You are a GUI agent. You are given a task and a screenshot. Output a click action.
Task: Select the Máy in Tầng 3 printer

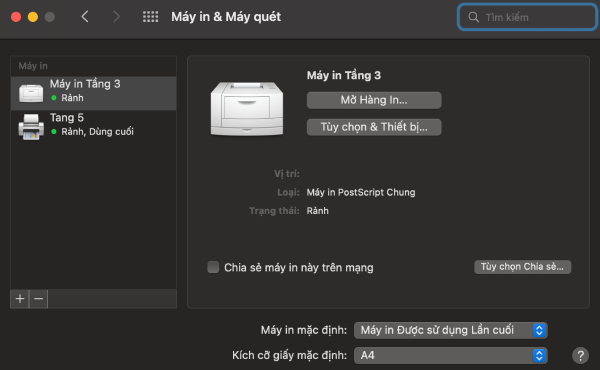pos(94,93)
